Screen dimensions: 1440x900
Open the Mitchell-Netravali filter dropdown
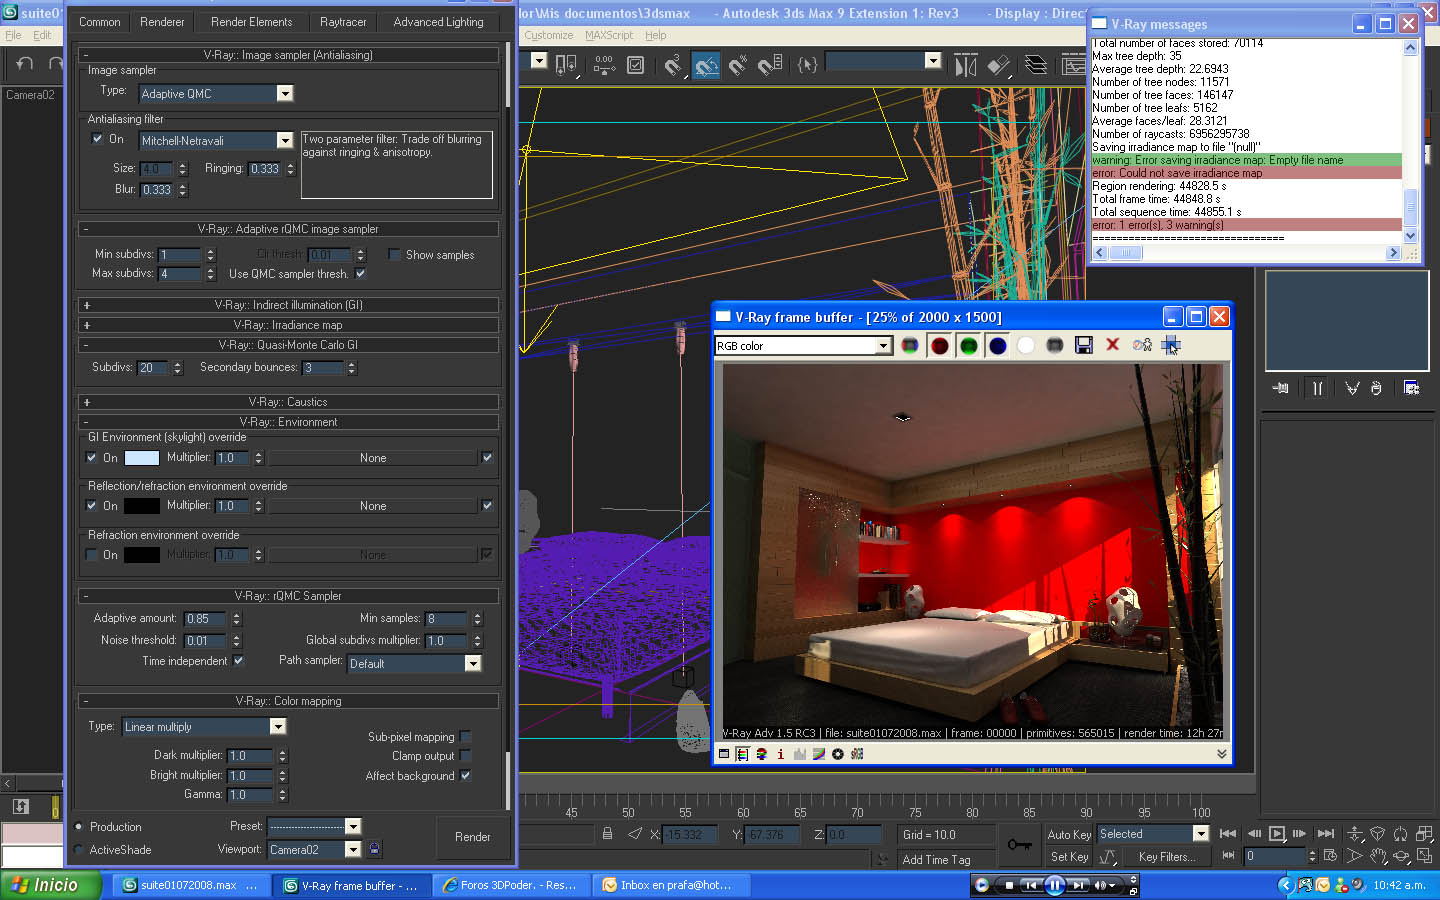click(x=285, y=141)
